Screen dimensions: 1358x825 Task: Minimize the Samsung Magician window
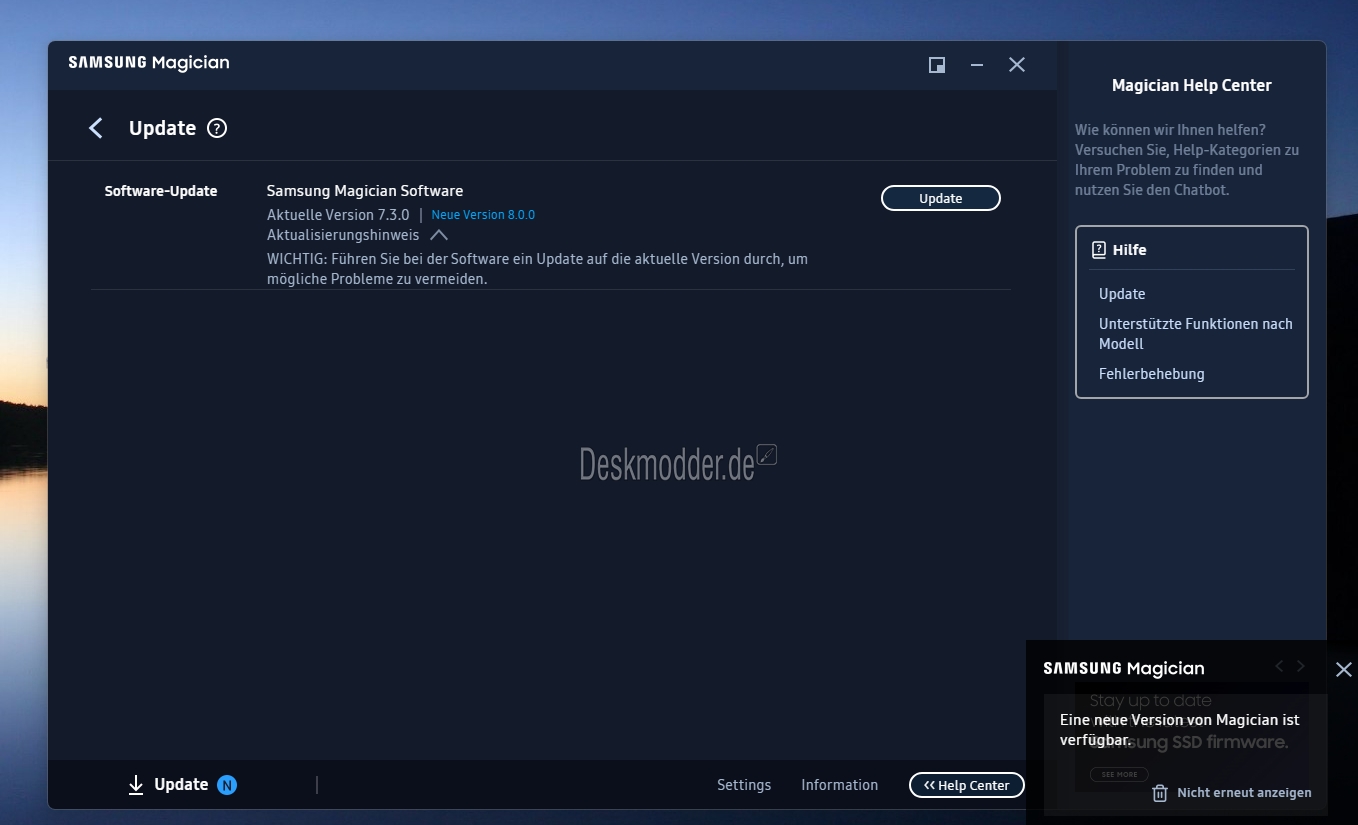click(x=977, y=65)
